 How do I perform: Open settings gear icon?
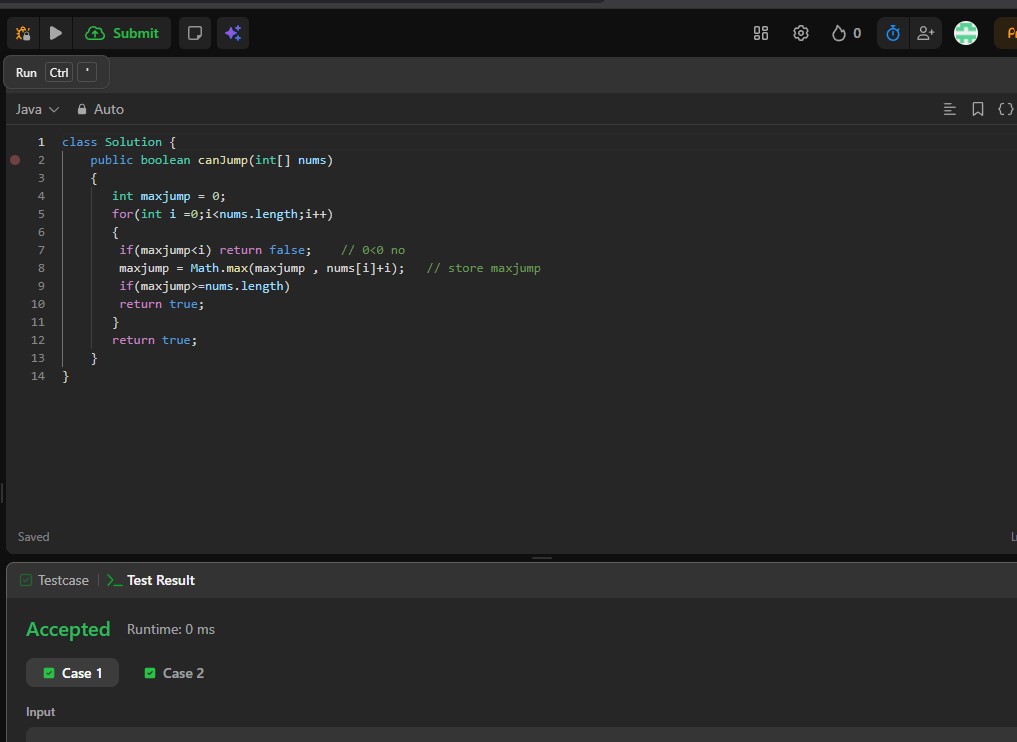tap(801, 33)
